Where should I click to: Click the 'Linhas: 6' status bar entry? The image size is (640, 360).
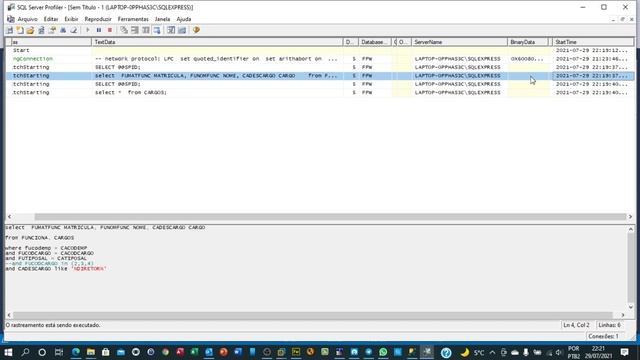pyautogui.click(x=609, y=325)
